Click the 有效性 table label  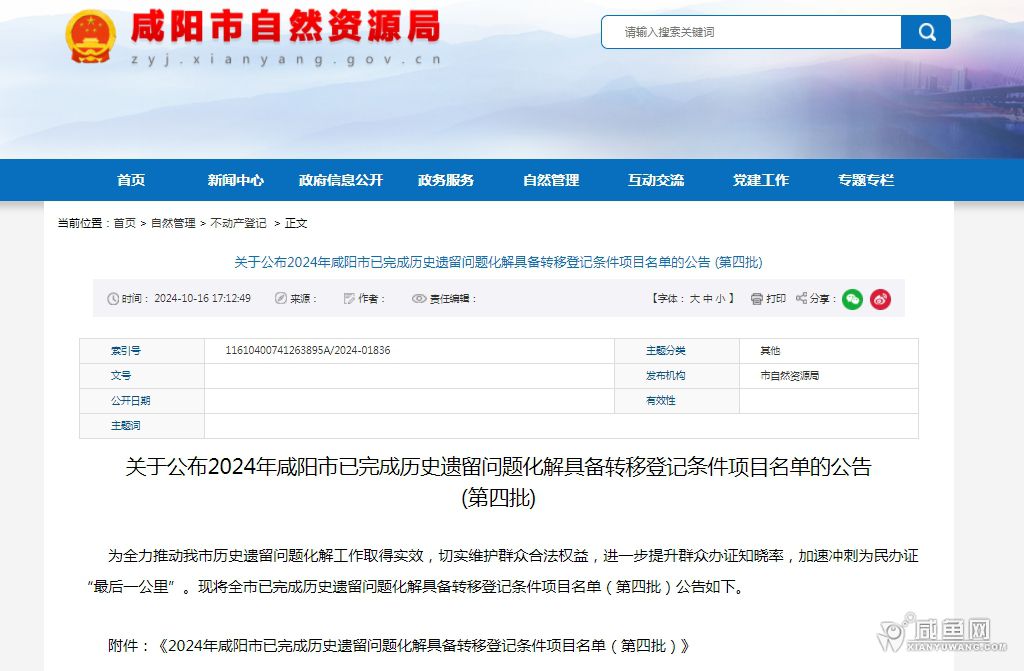pos(661,401)
